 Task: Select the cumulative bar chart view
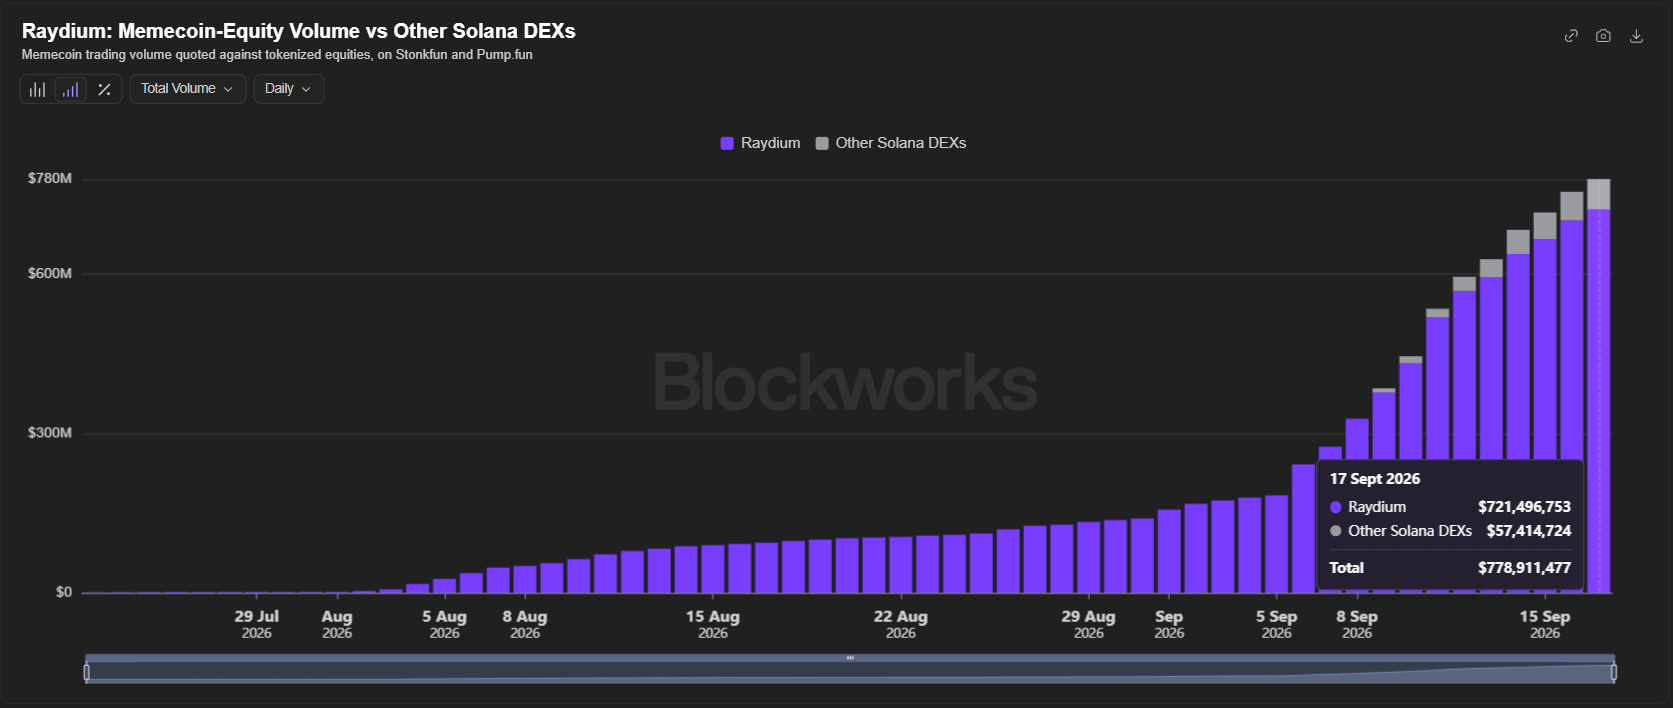tap(70, 89)
